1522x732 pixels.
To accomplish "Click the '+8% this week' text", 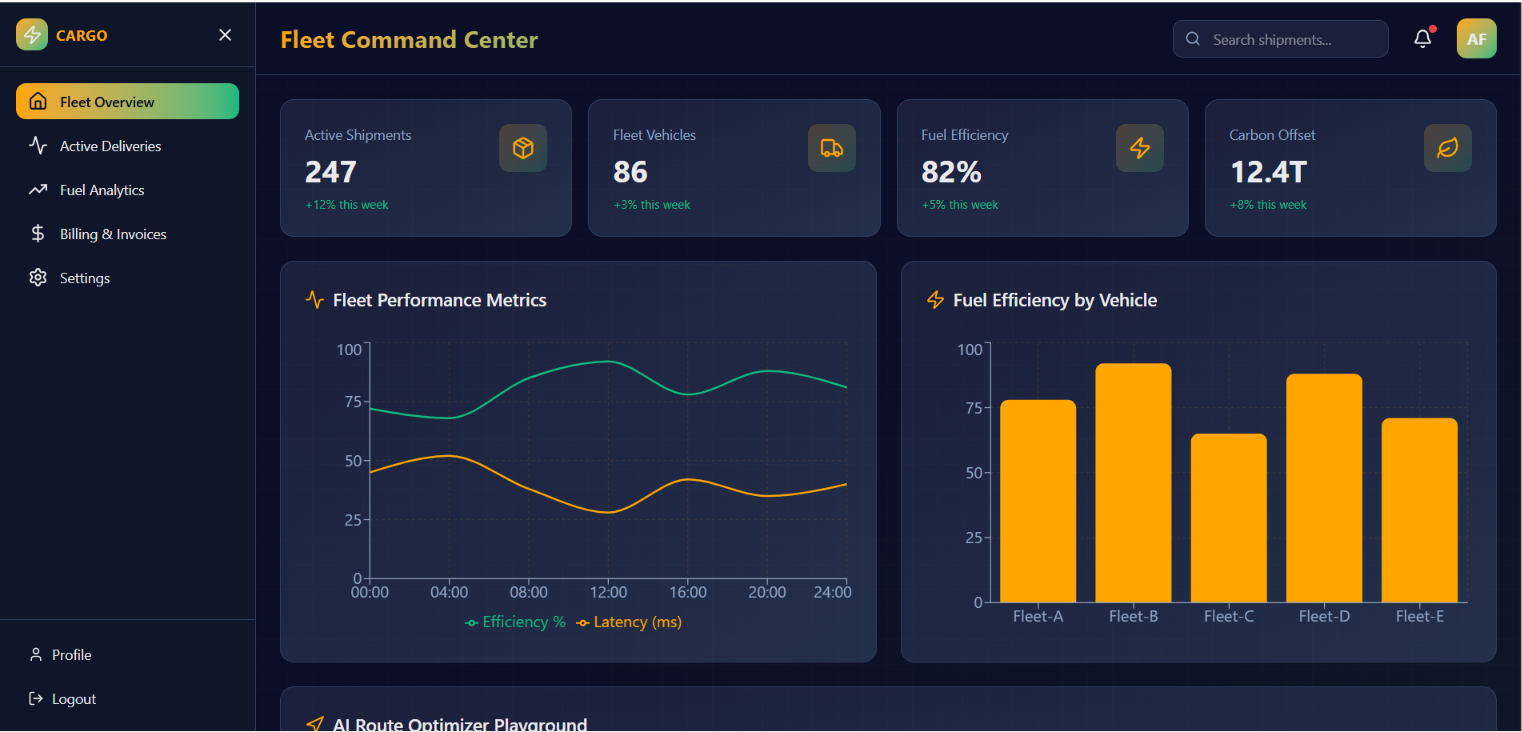I will coord(1268,204).
